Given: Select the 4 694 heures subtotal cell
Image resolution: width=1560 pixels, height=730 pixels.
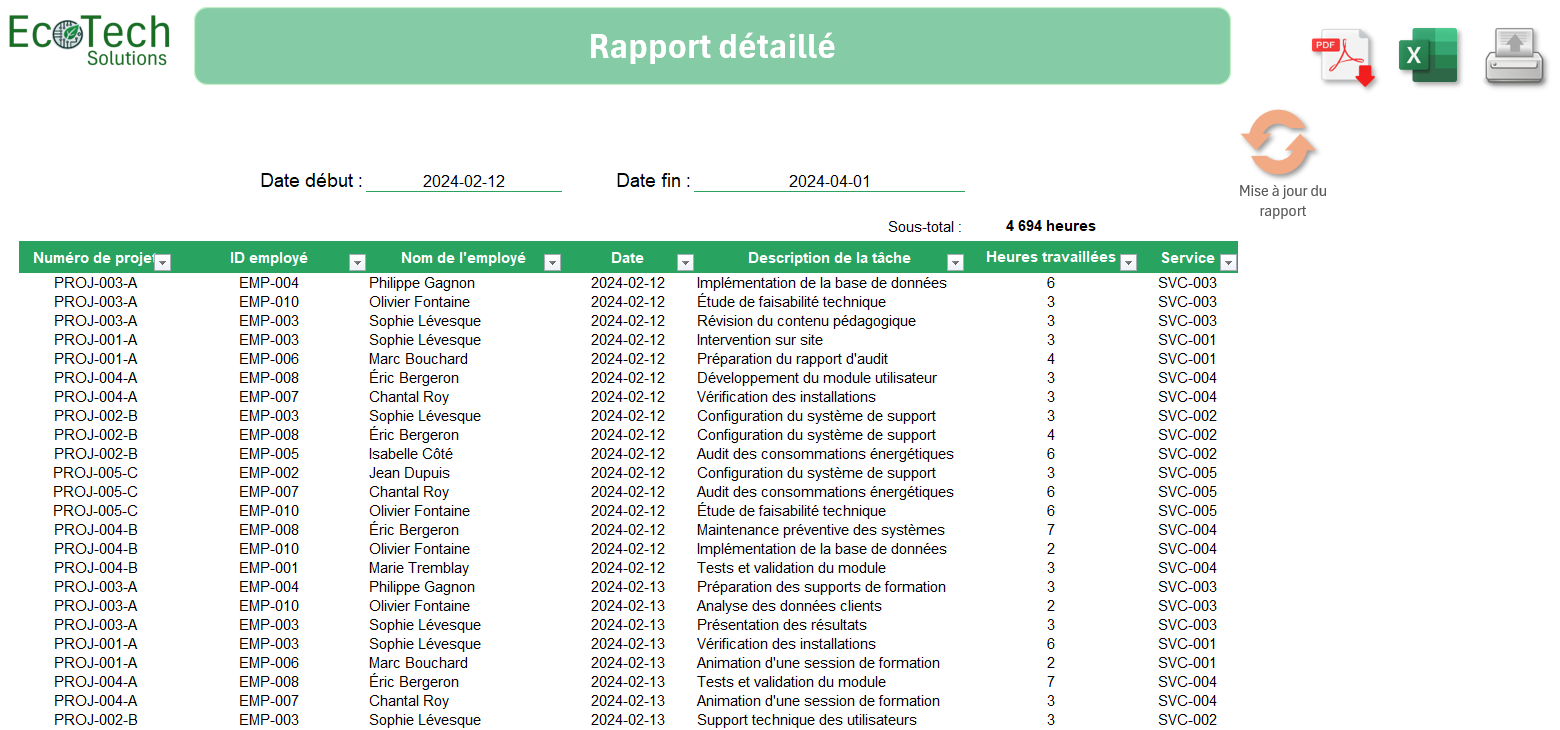Looking at the screenshot, I should click(1050, 226).
